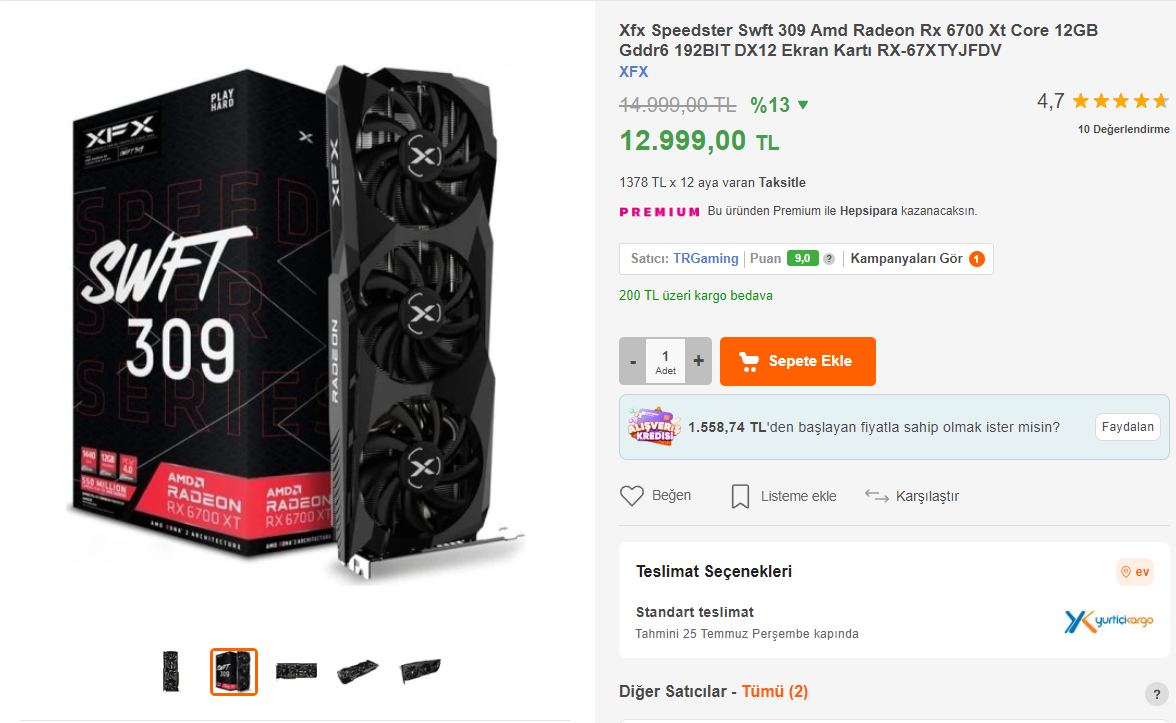
Task: Decrease quantity with the minus button
Action: point(633,361)
